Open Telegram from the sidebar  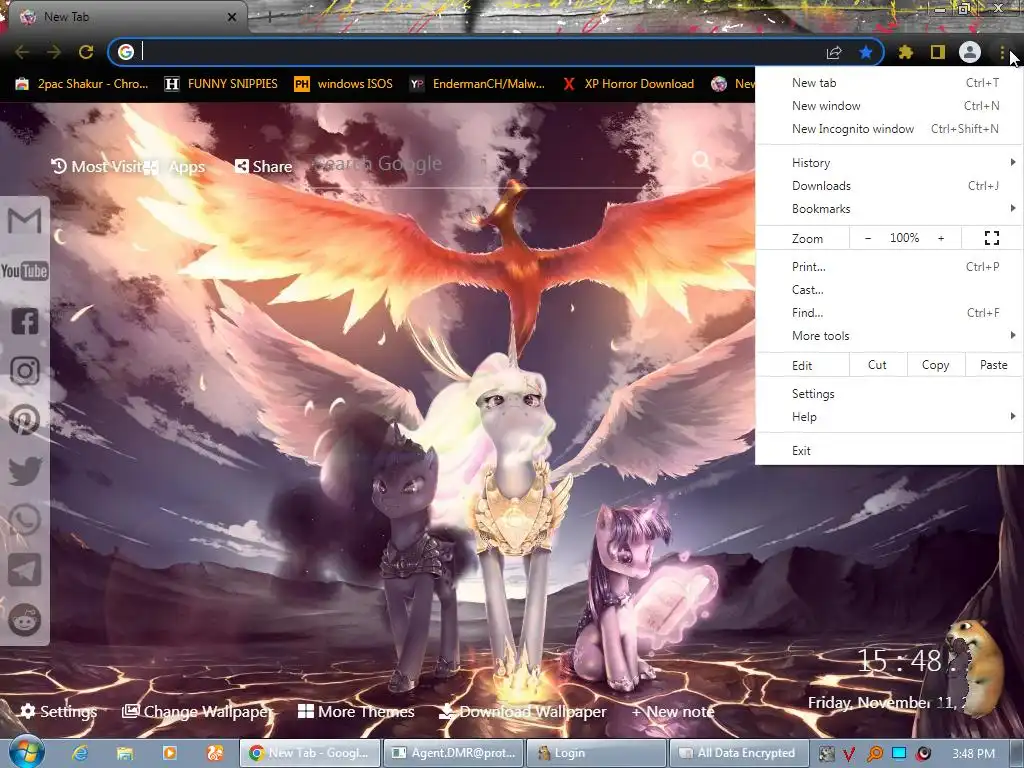pos(25,570)
